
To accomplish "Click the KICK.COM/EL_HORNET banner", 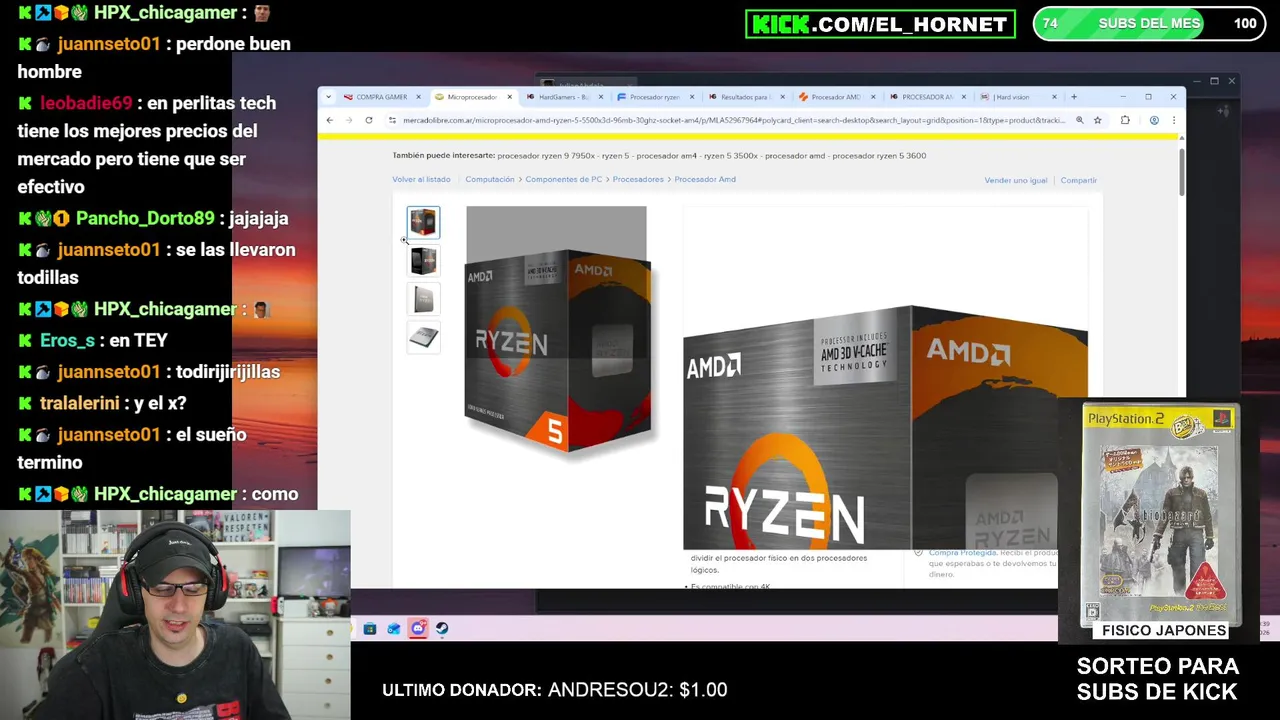I will pyautogui.click(x=880, y=24).
